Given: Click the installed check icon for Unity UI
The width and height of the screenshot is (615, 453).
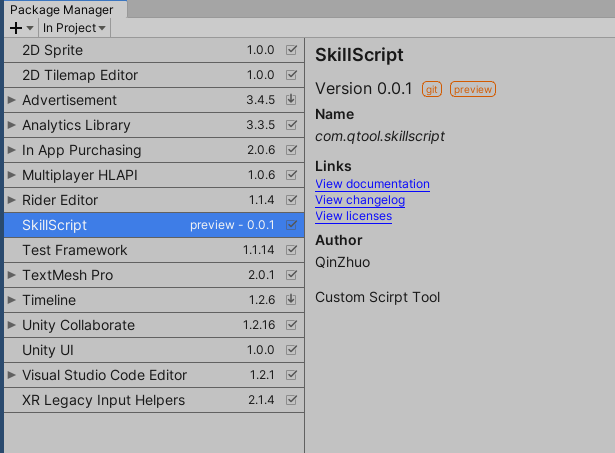Looking at the screenshot, I should point(291,350).
